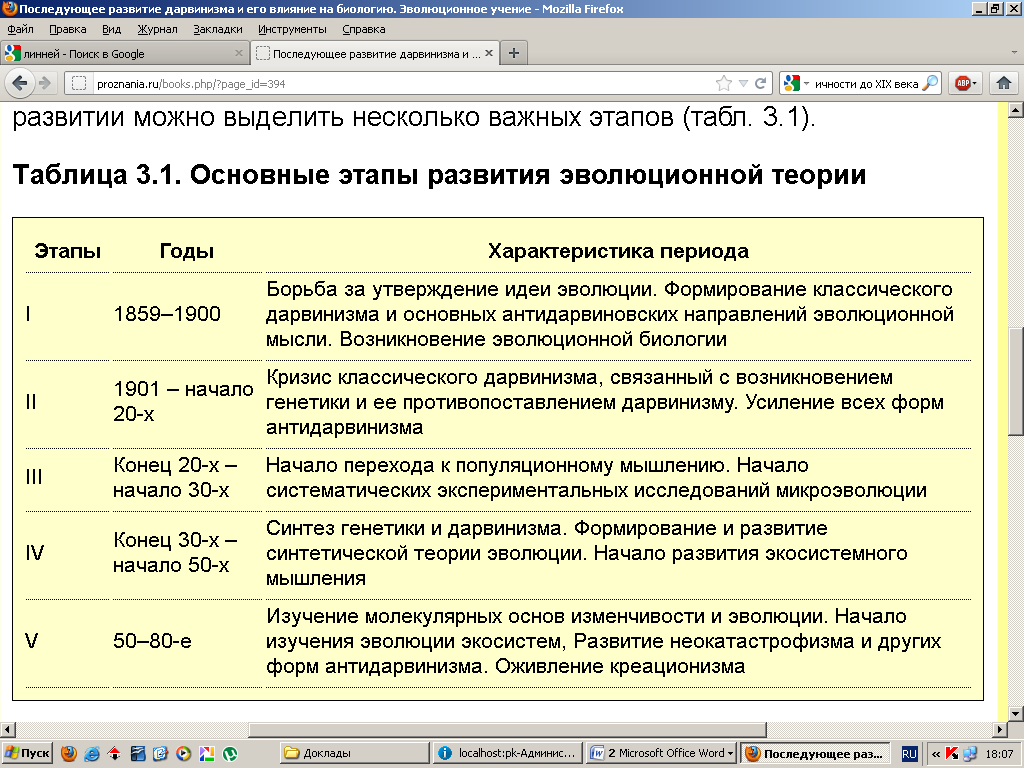Launch Picasa from the quick launch bar
Screen dimensions: 1024x768
tap(206, 754)
